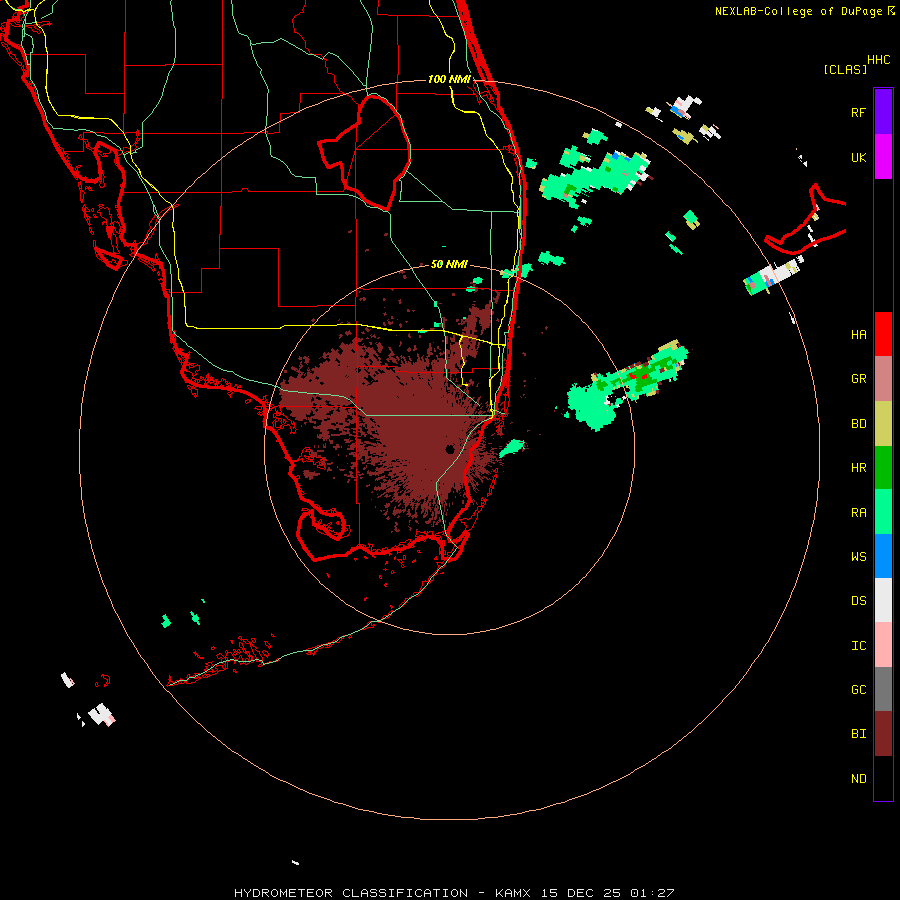Click the GR legend color swatch
Image resolution: width=900 pixels, height=900 pixels.
click(x=883, y=378)
